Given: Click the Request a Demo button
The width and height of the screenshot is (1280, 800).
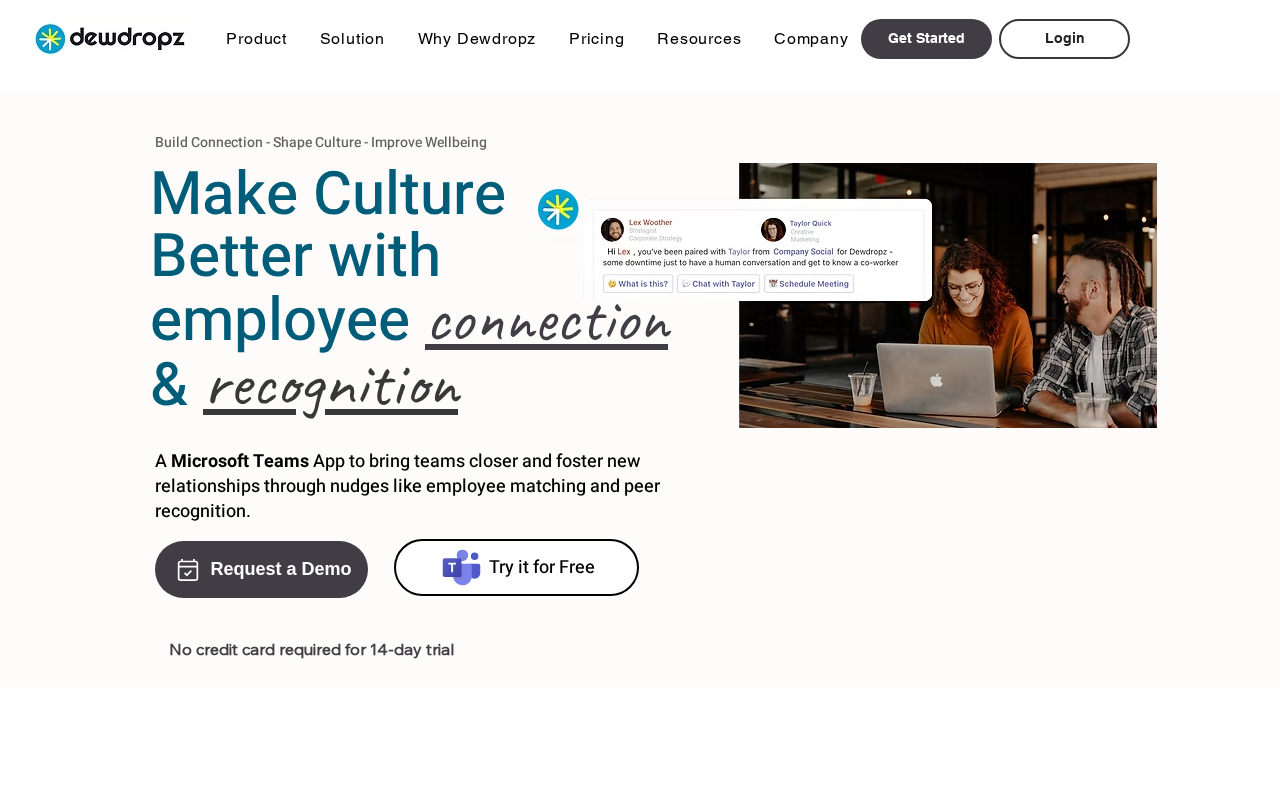Looking at the screenshot, I should point(261,569).
